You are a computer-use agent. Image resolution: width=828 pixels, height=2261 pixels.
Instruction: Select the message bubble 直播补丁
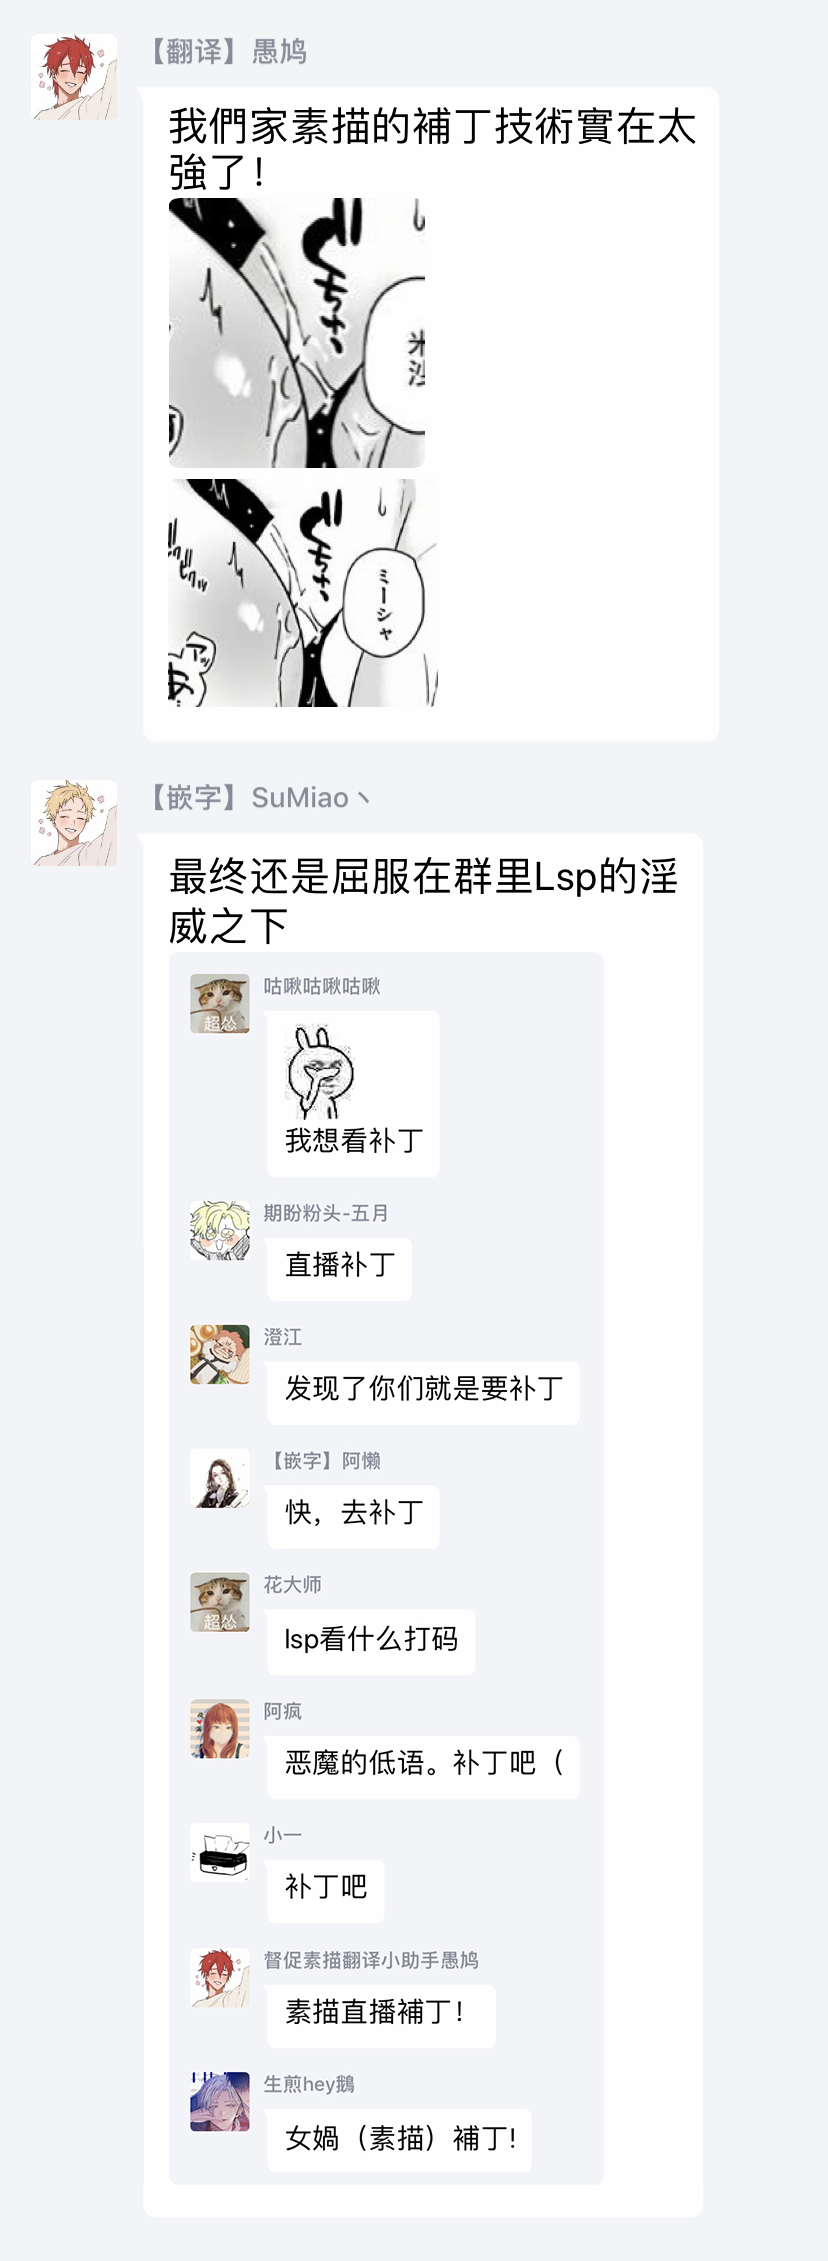coord(339,1266)
